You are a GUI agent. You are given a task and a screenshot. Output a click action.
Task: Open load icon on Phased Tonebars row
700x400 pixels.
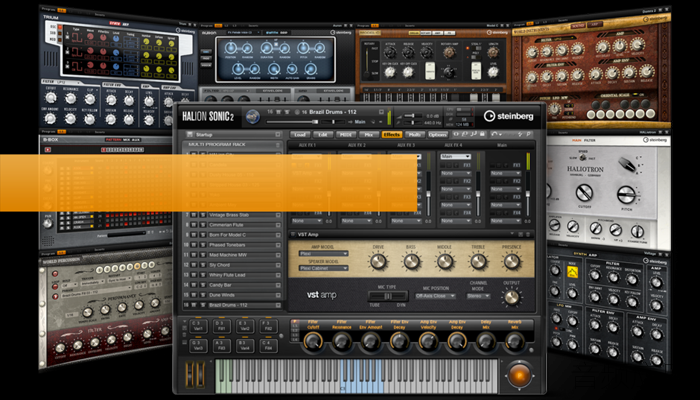[278, 245]
